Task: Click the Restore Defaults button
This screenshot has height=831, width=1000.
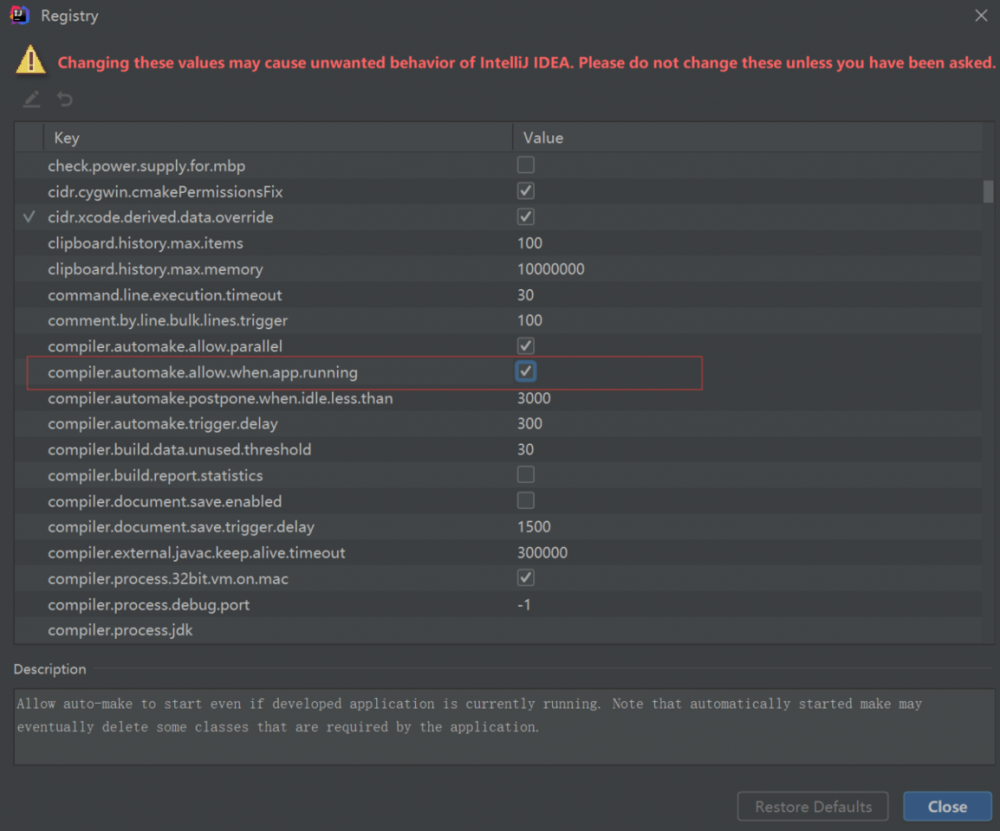Action: [x=813, y=807]
